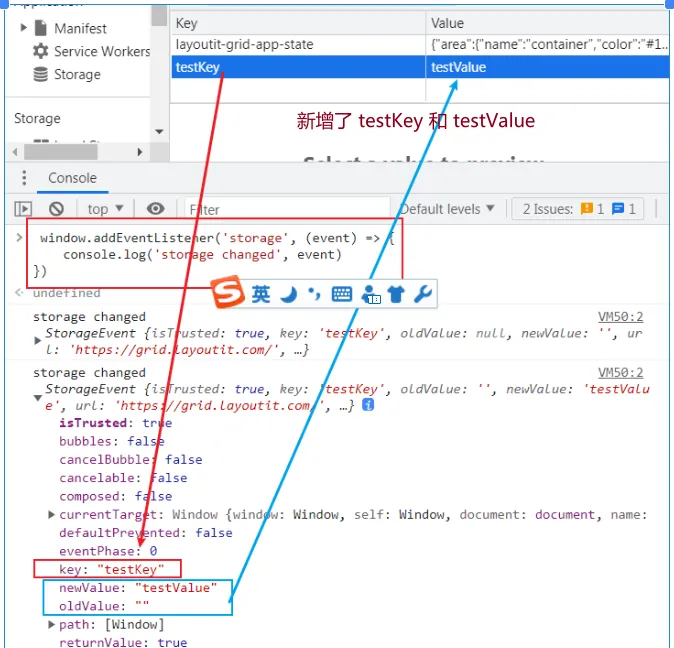Switch to the Console tab
The height and width of the screenshot is (648, 674).
click(72, 178)
